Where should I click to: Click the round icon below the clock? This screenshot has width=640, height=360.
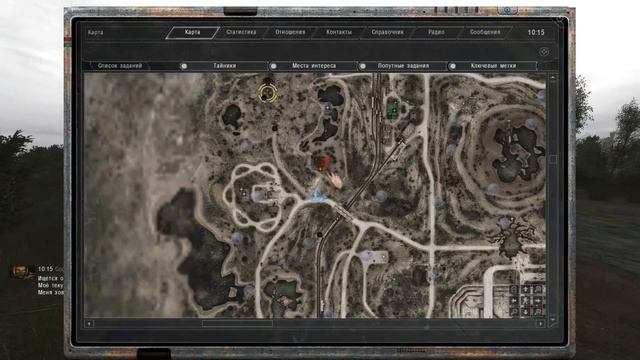544,52
